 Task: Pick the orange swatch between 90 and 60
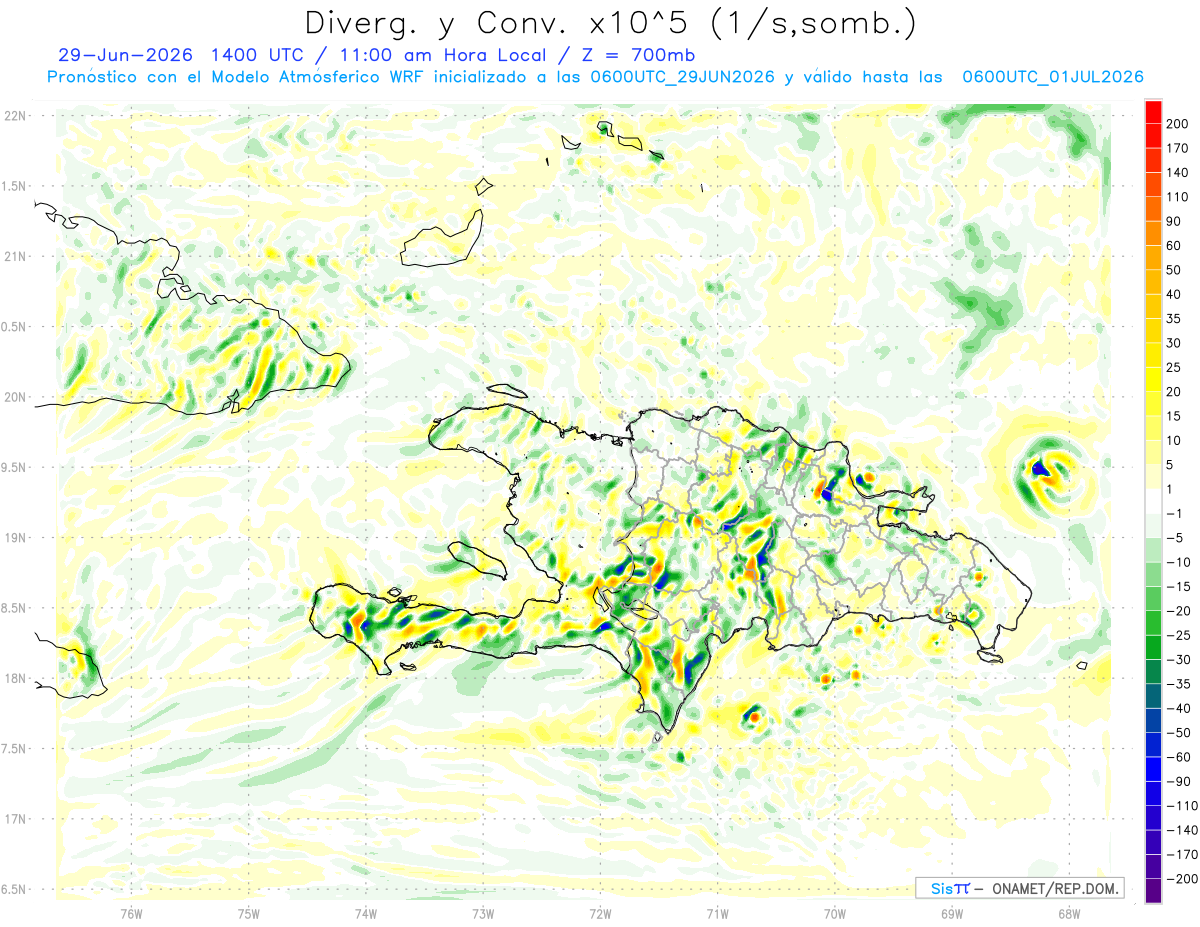[1154, 234]
